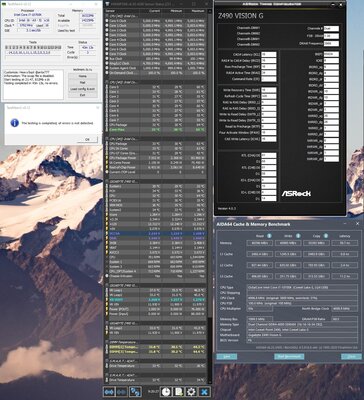Click the expand-columns arrows icon in HWiNFO toolbar

point(109,392)
